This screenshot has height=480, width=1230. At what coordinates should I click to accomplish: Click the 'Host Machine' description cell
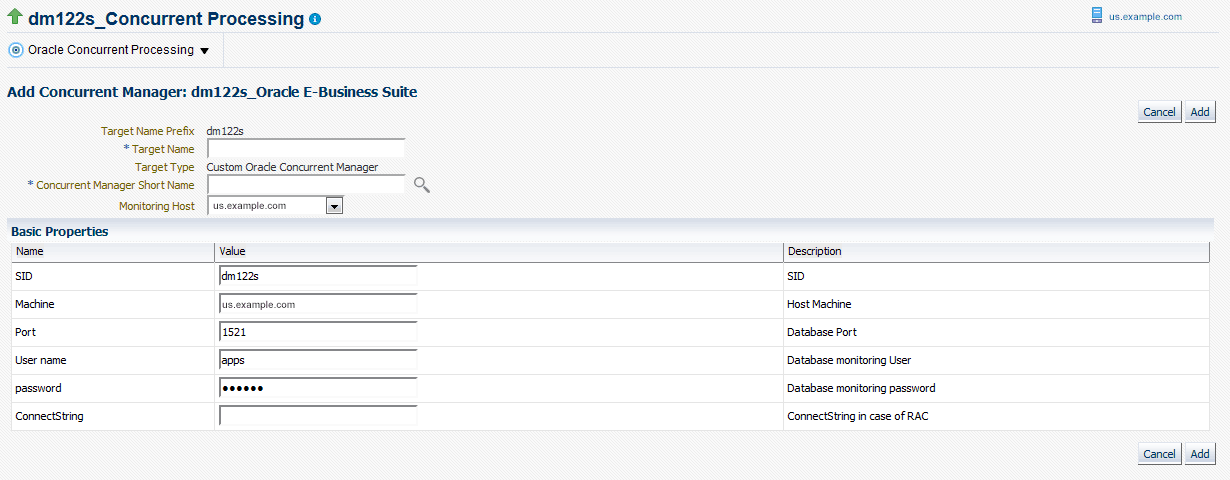996,304
